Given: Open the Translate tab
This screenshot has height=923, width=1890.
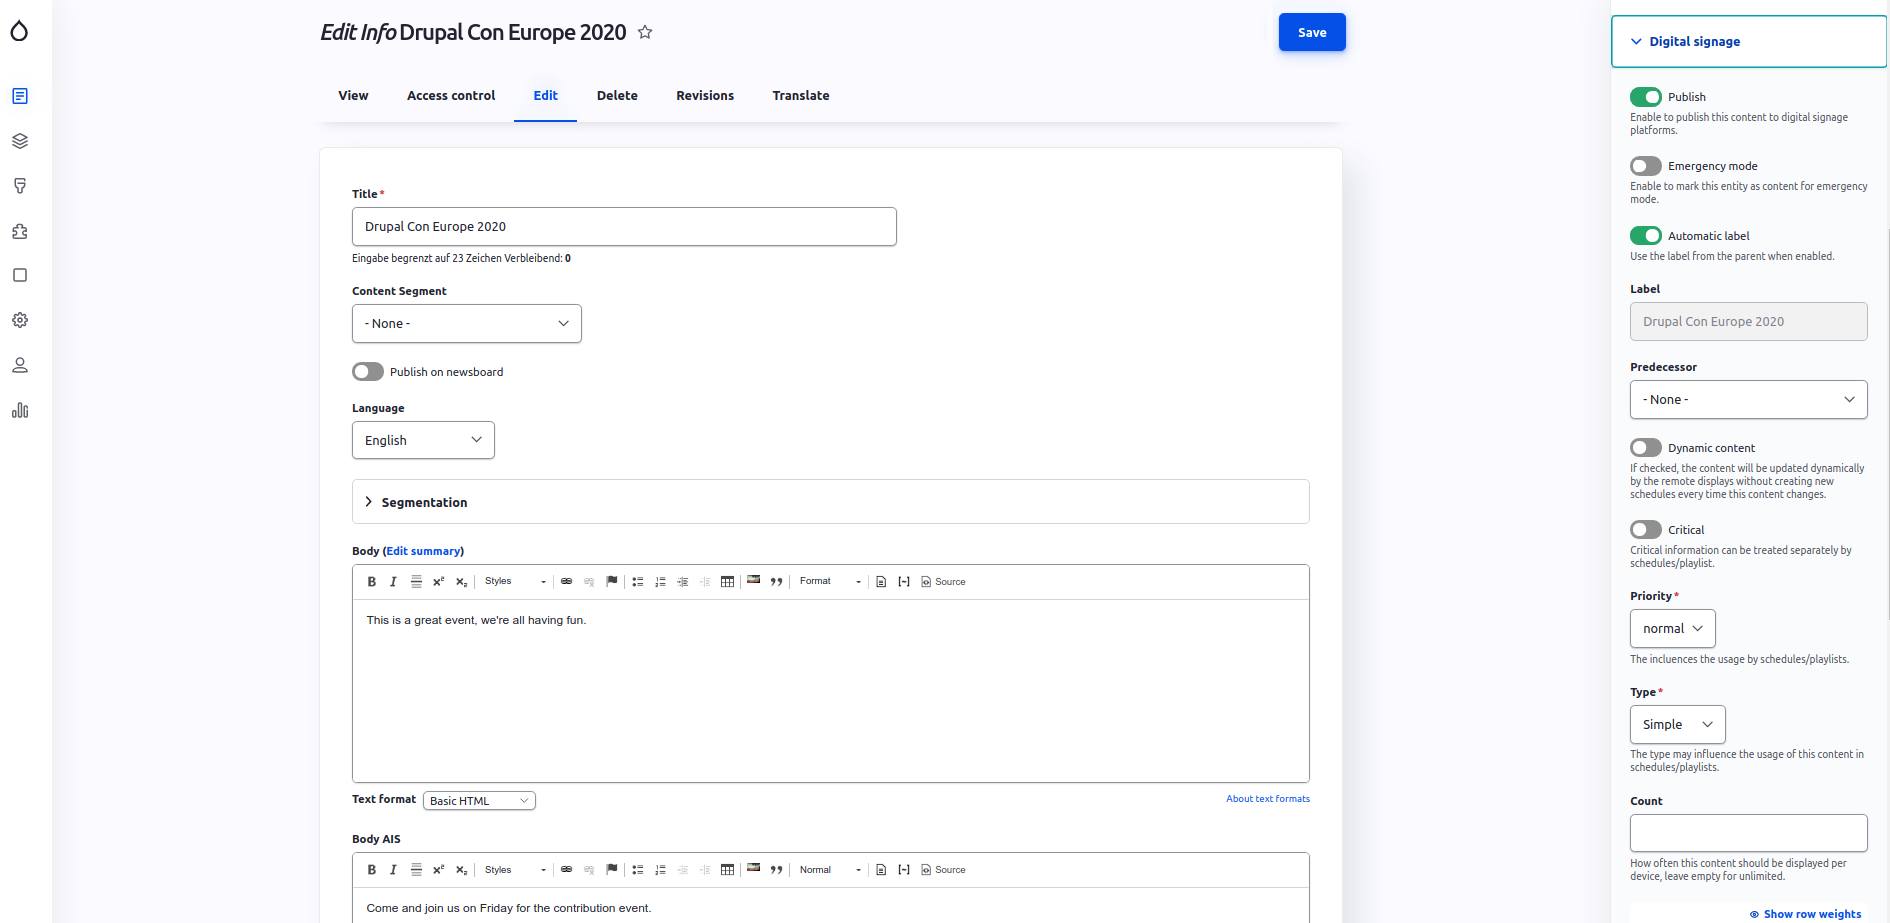Looking at the screenshot, I should point(800,96).
